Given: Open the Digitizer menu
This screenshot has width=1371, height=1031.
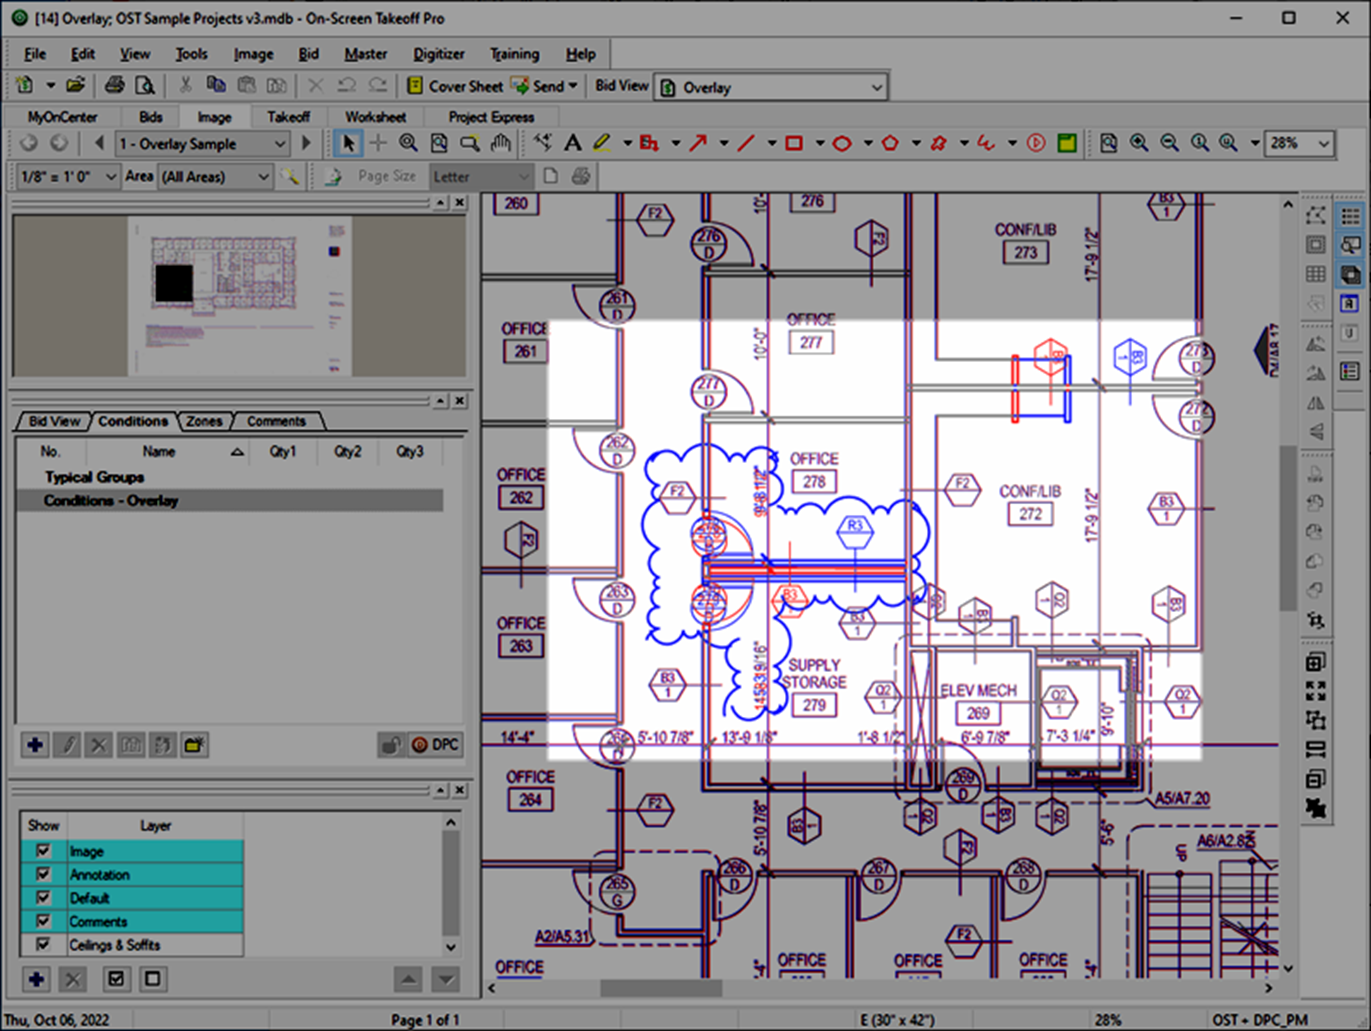Looking at the screenshot, I should 439,54.
